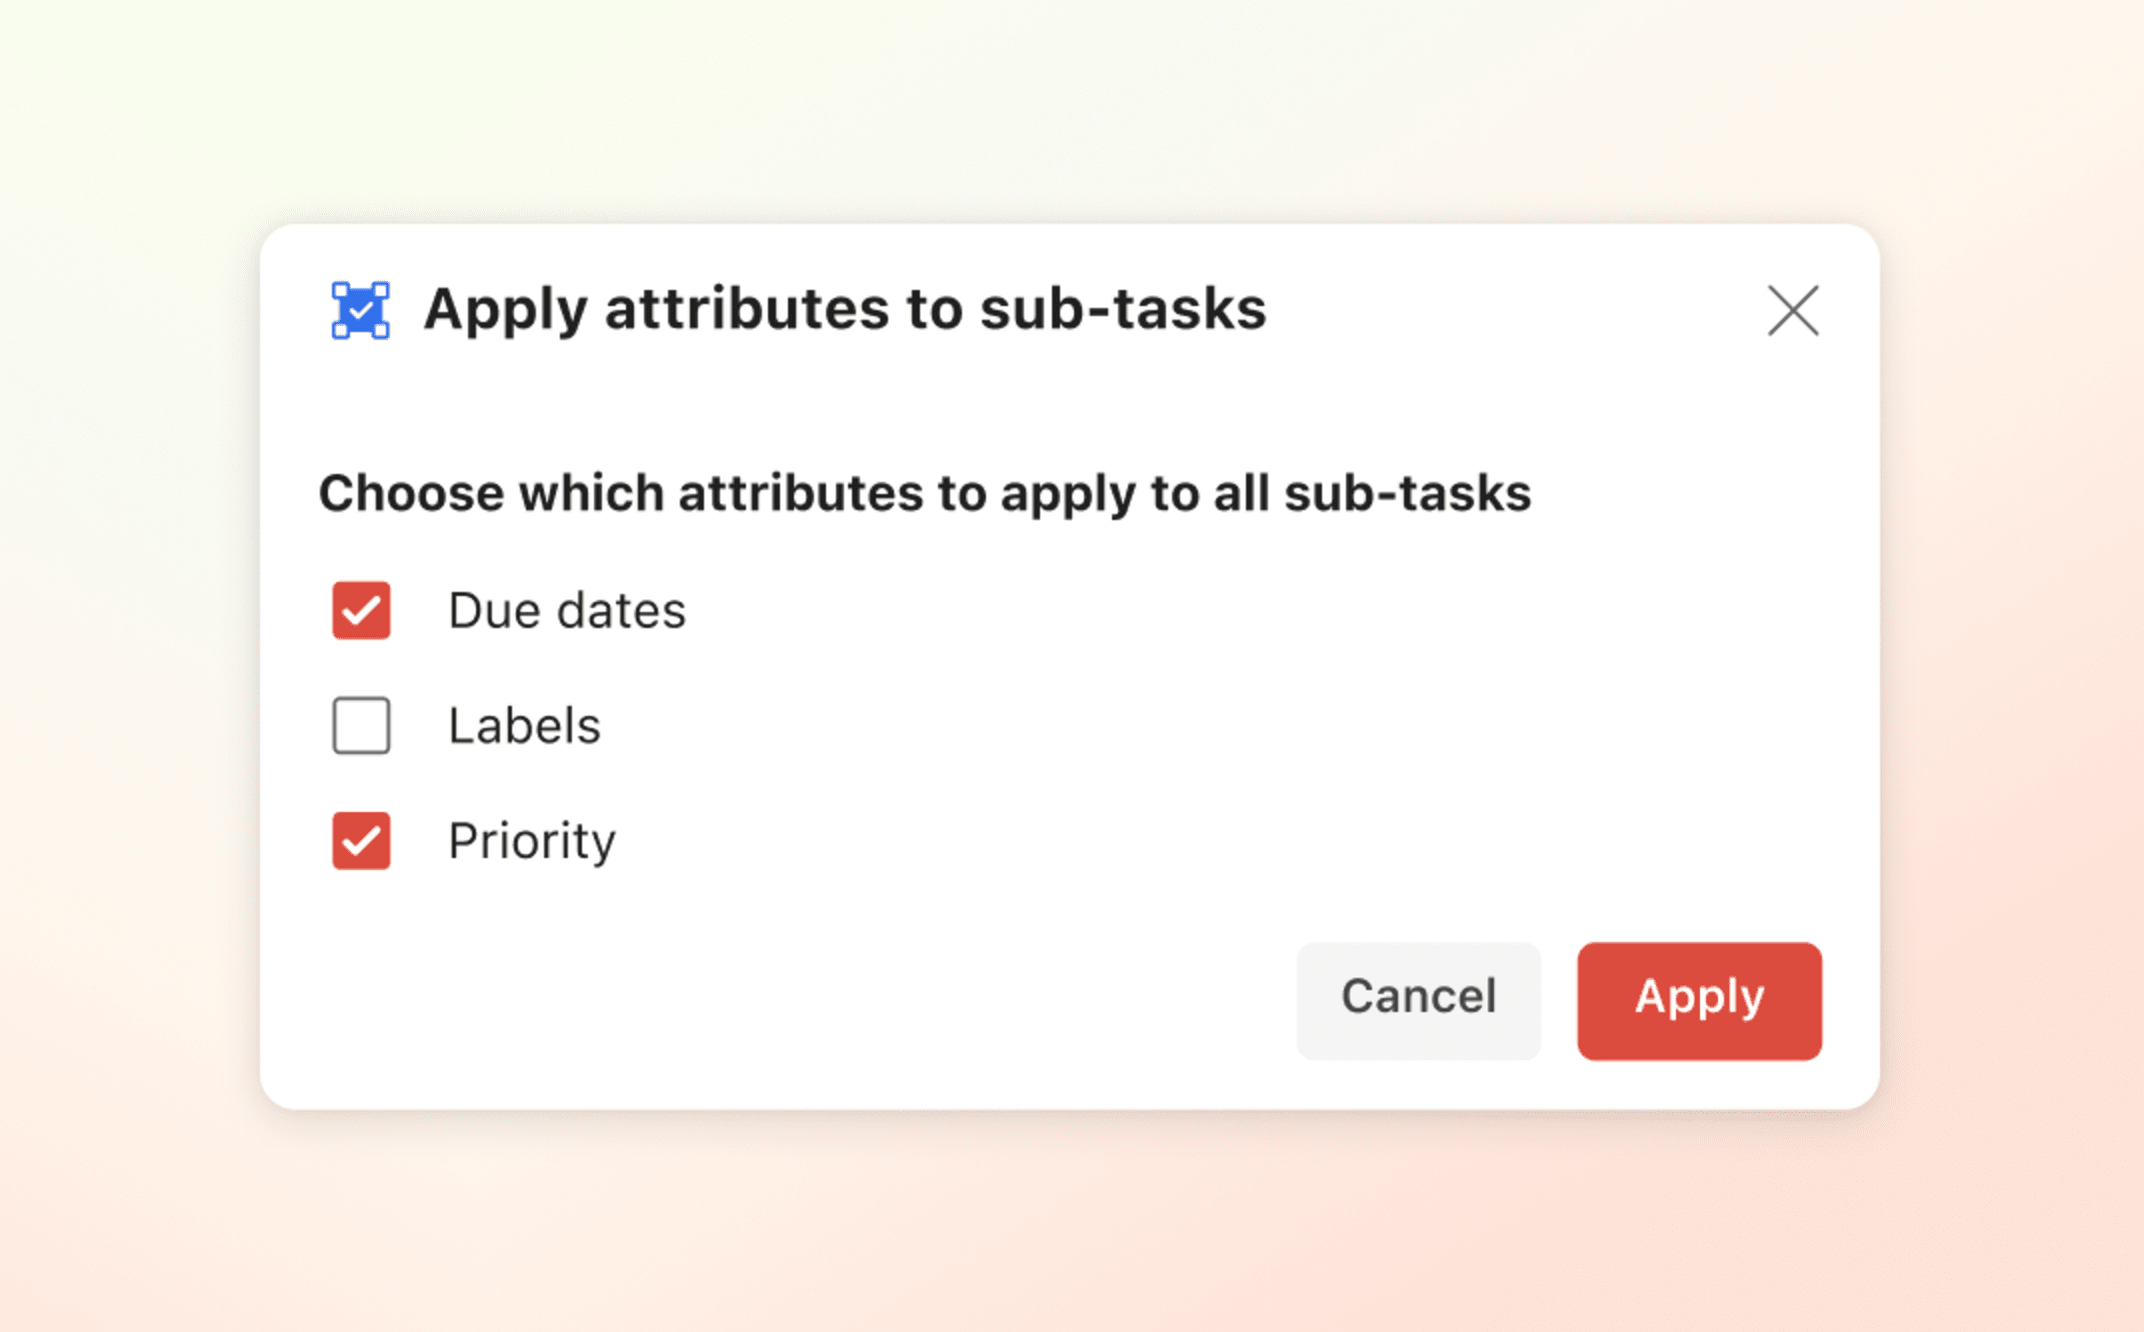Click the Due dates red checkmark icon
Image resolution: width=2144 pixels, height=1332 pixels.
(x=360, y=611)
